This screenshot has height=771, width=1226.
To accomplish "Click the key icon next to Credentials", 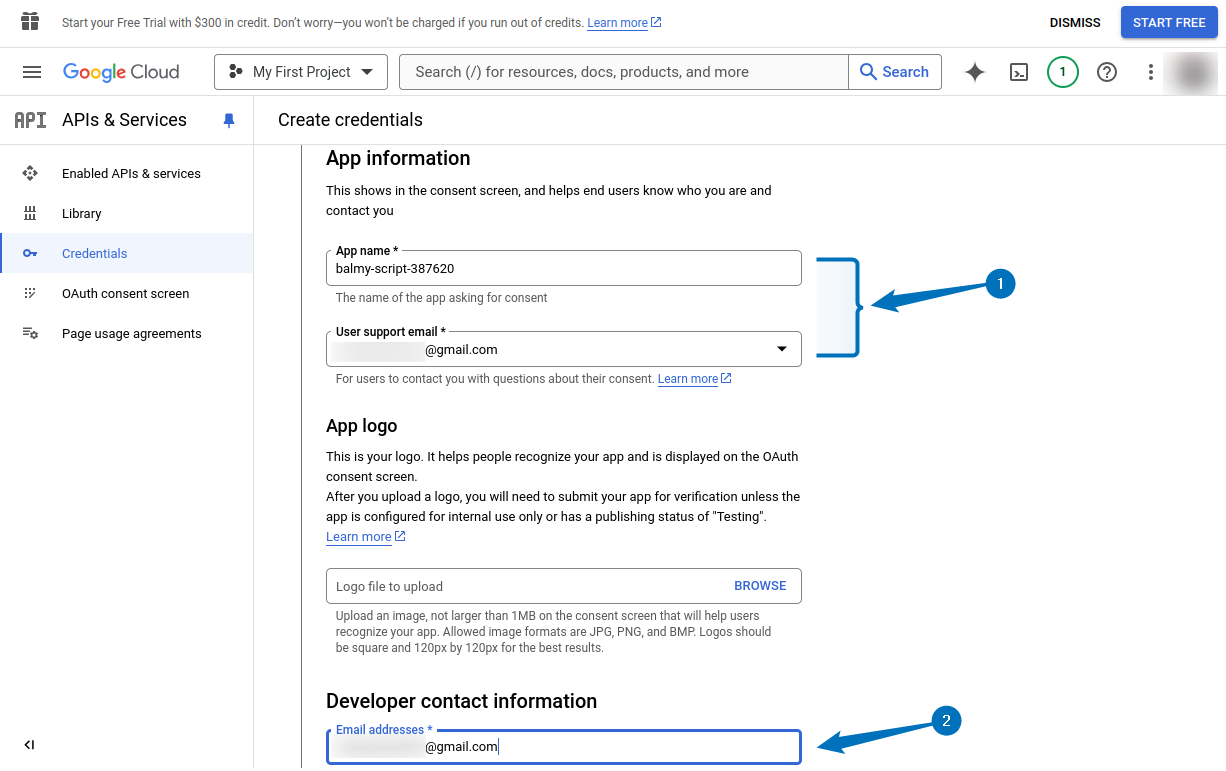I will pyautogui.click(x=30, y=253).
